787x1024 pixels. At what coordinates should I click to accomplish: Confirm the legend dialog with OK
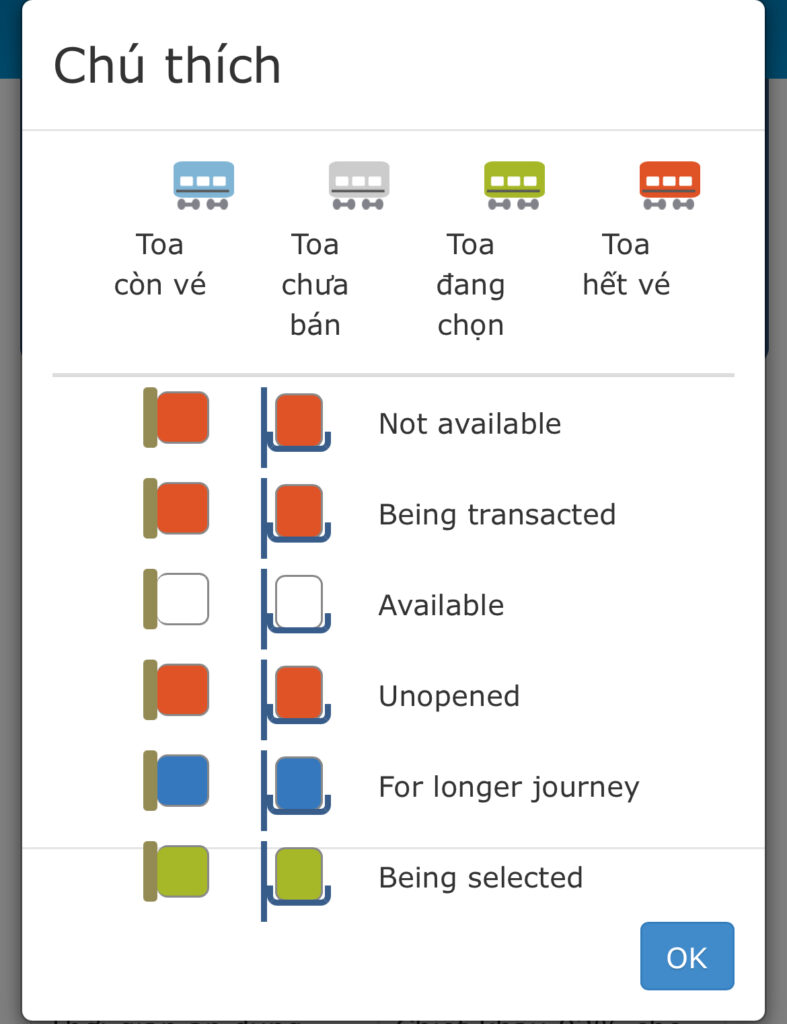[x=687, y=956]
